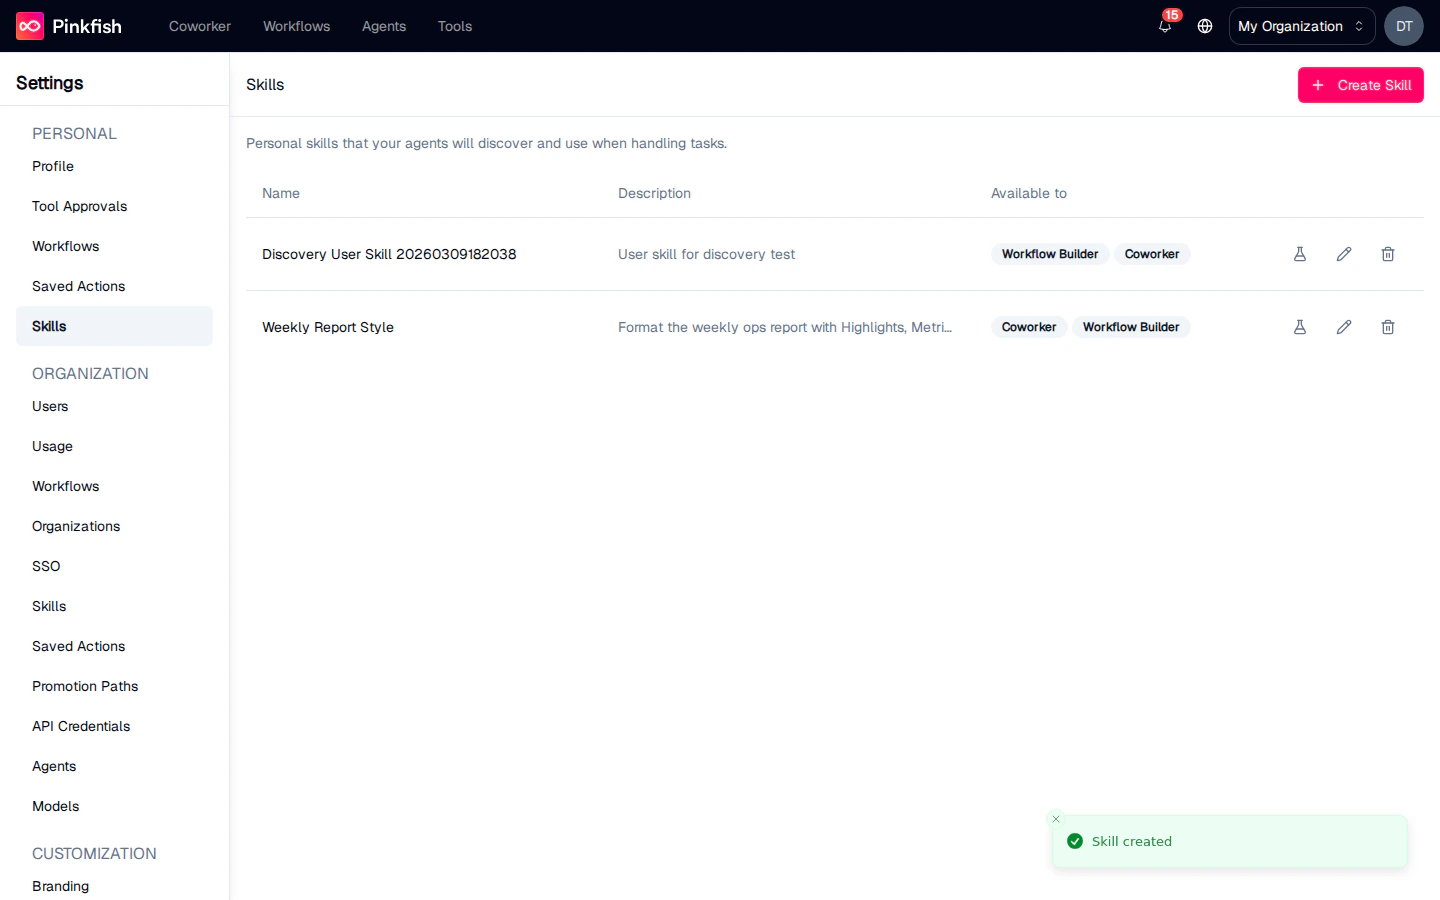Viewport: 1440px width, 900px height.
Task: Open Tool Approvals in the sidebar
Action: (79, 206)
